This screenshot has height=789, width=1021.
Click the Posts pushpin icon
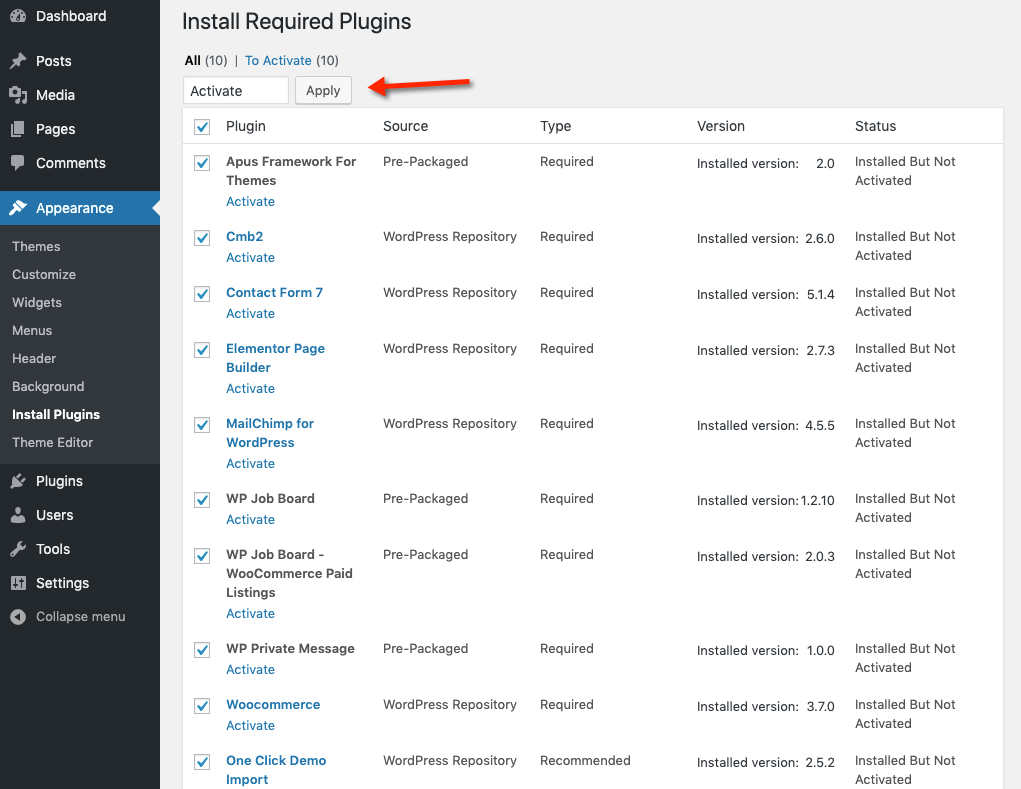(x=18, y=61)
